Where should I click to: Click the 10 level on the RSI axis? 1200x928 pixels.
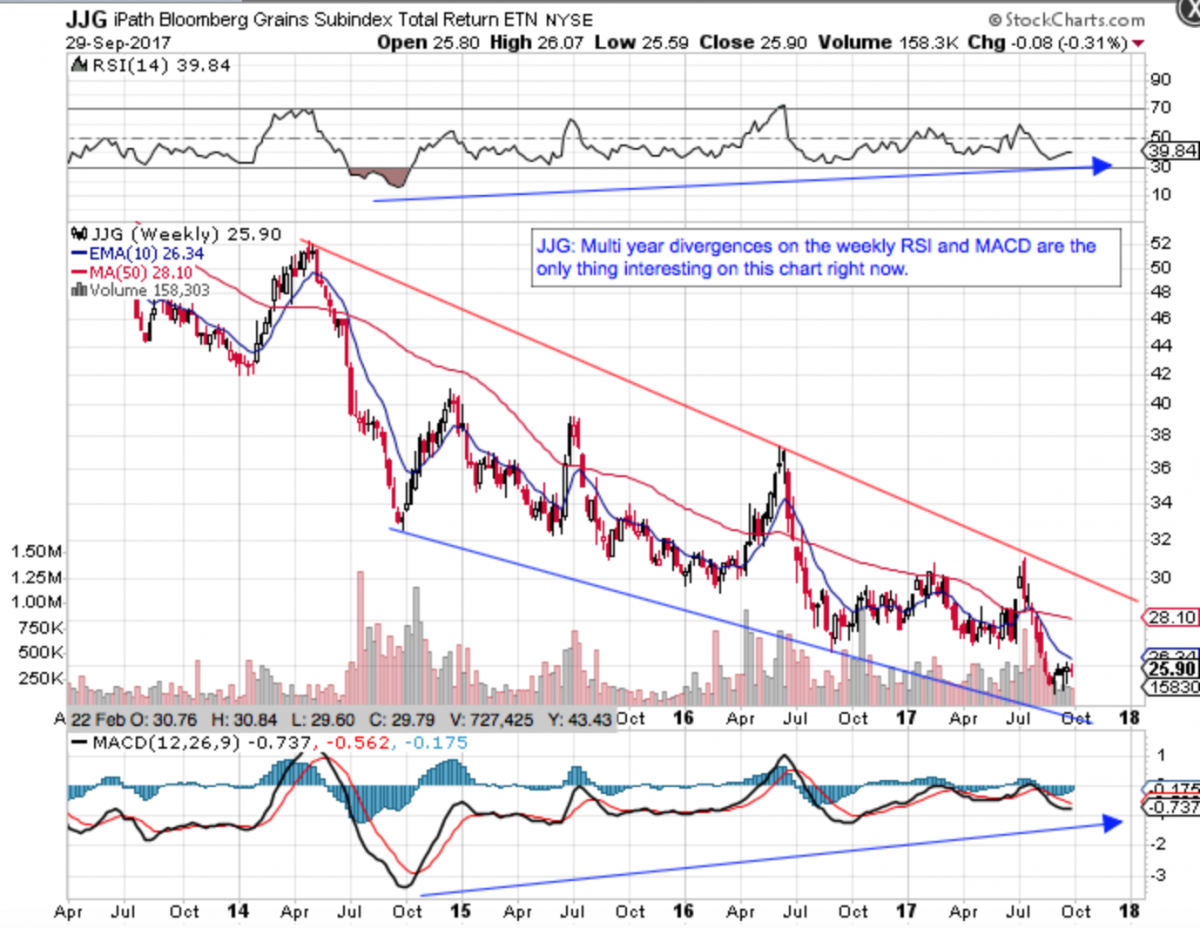1160,194
